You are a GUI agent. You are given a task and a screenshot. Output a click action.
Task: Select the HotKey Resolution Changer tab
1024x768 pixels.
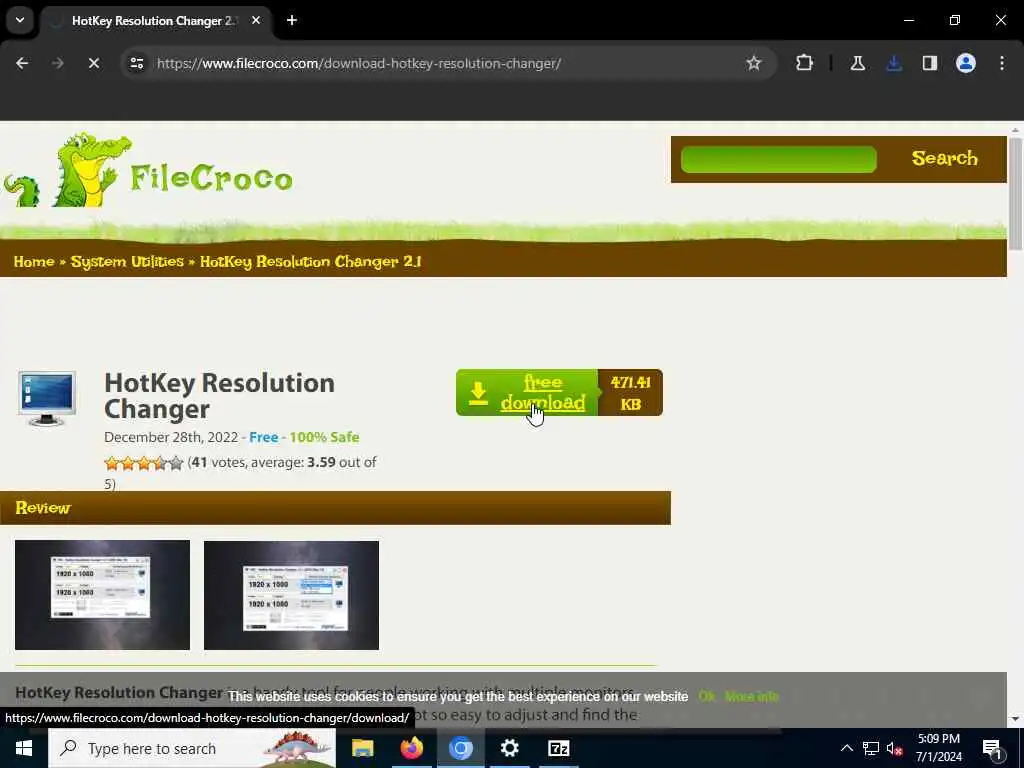tap(153, 21)
